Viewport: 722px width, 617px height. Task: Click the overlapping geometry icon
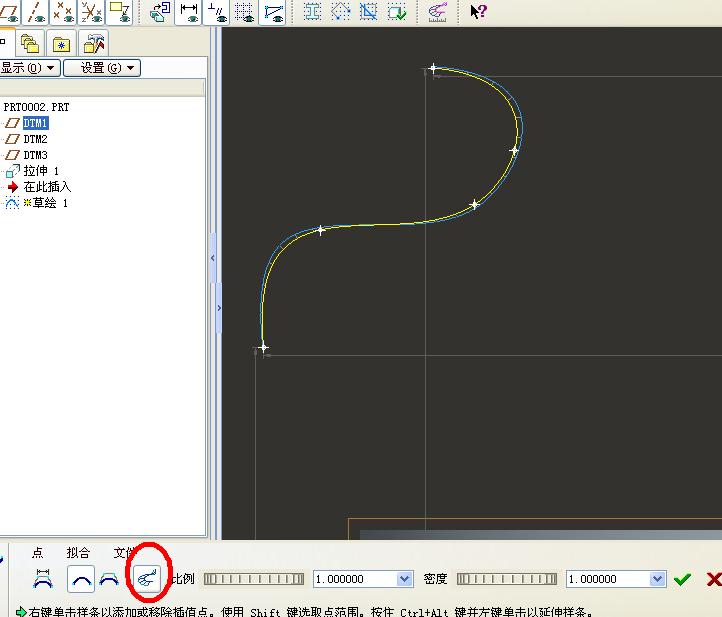[x=368, y=12]
